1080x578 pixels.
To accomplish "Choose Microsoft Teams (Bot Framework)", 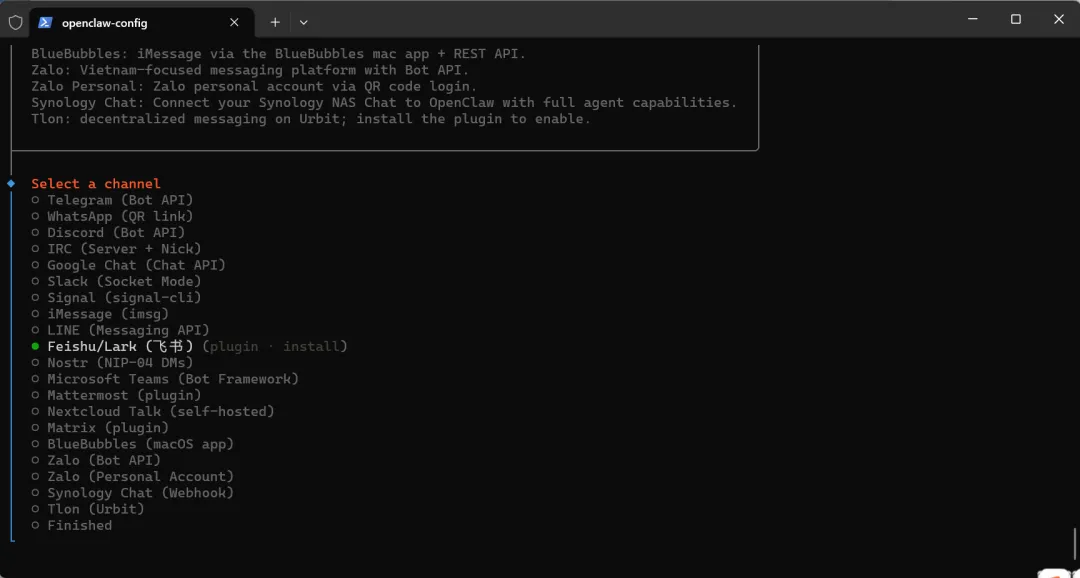I will (165, 379).
